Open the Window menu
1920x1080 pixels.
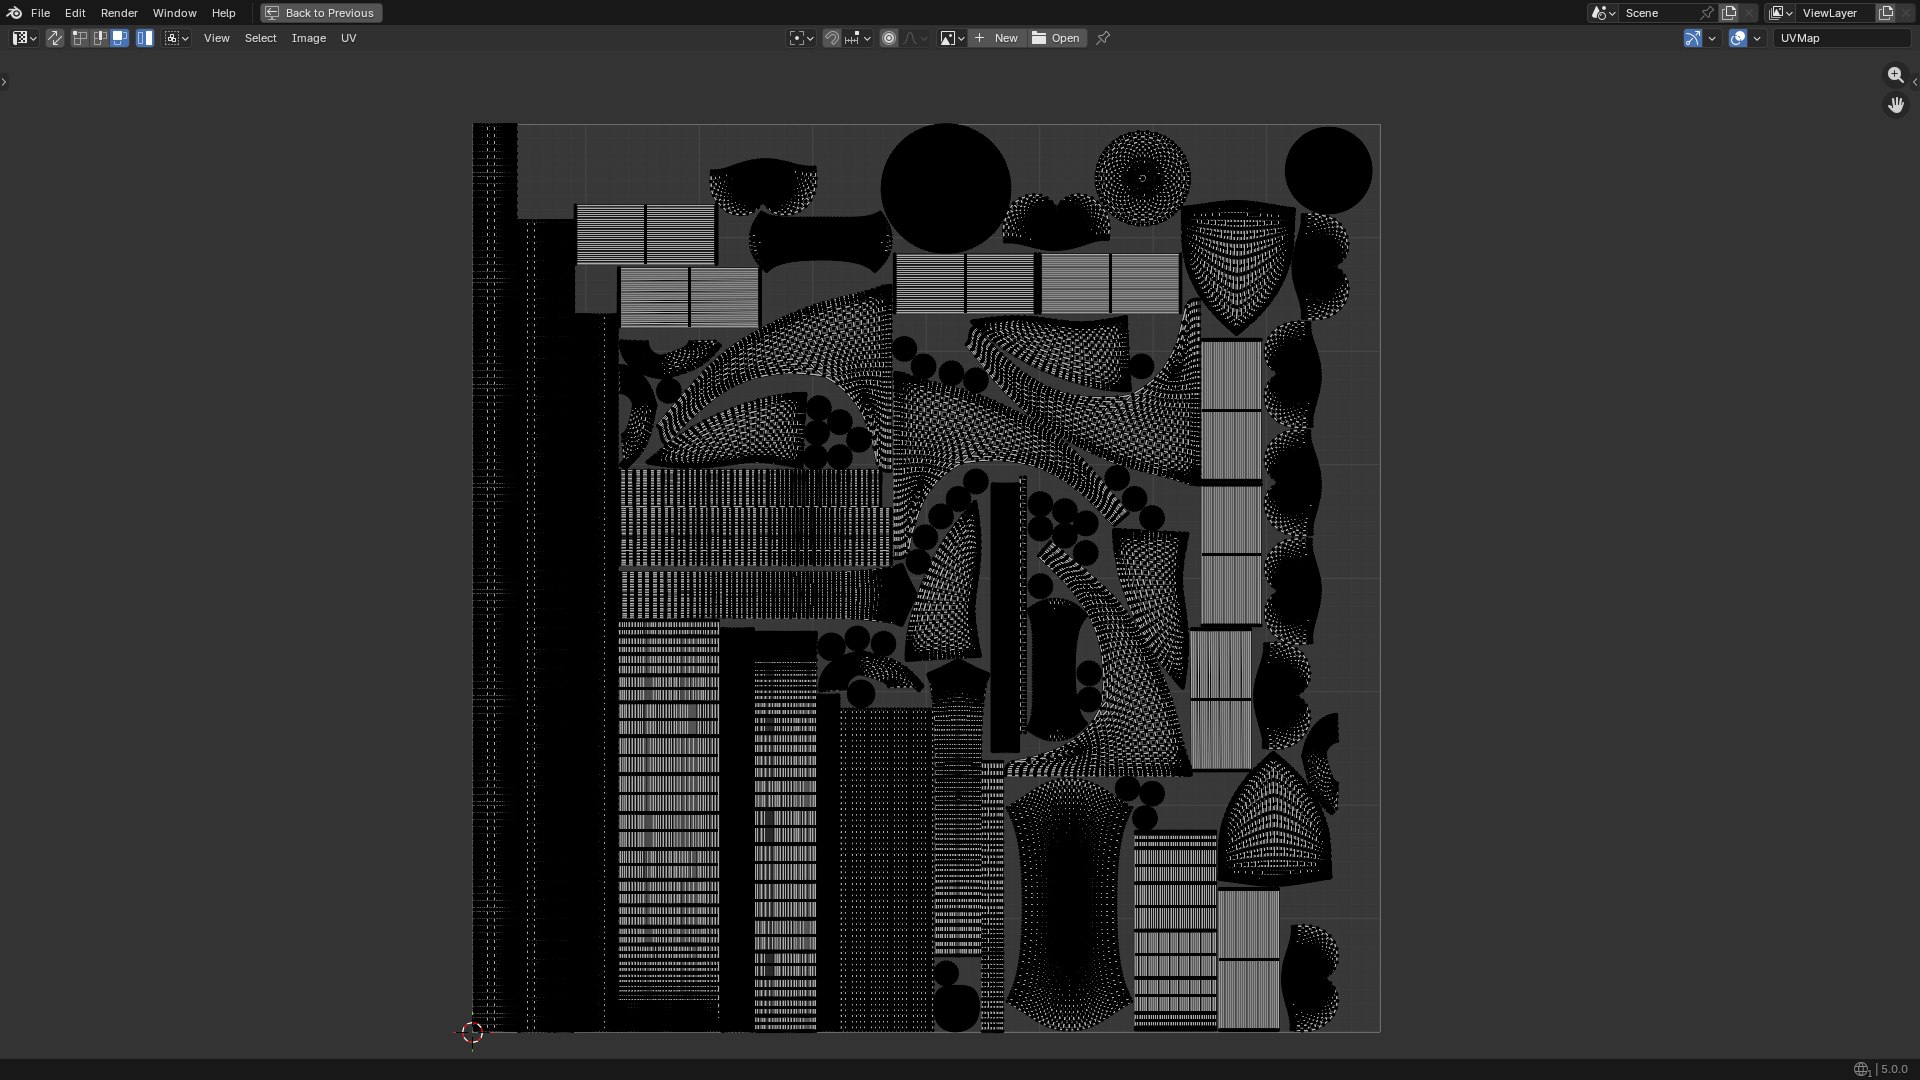click(175, 13)
